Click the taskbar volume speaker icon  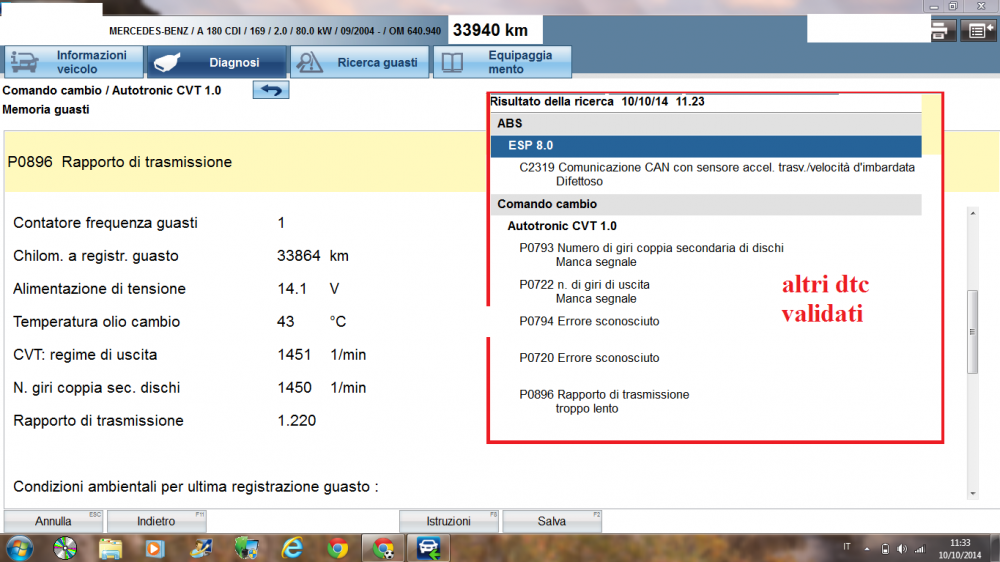(902, 549)
